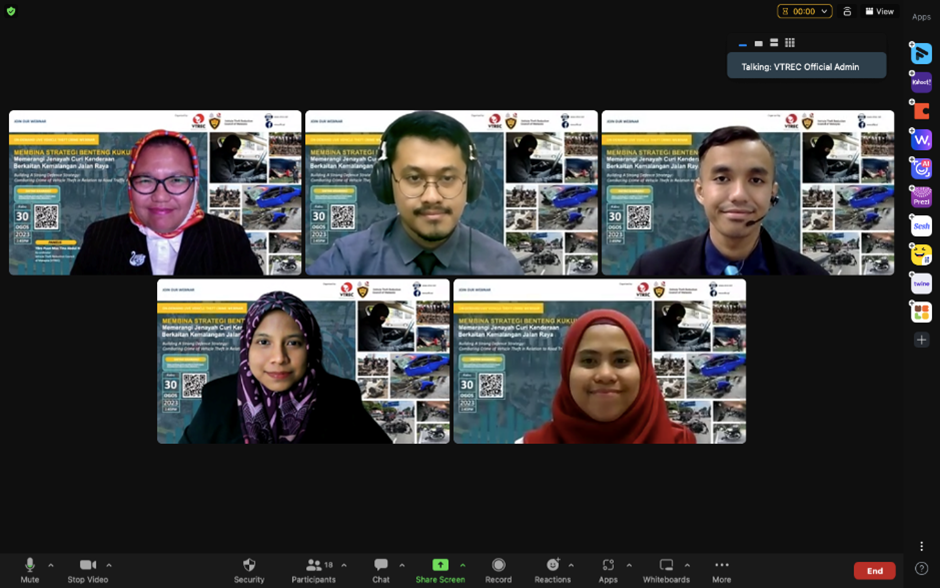
Task: Select the top-center participant's video tile
Action: (x=451, y=193)
